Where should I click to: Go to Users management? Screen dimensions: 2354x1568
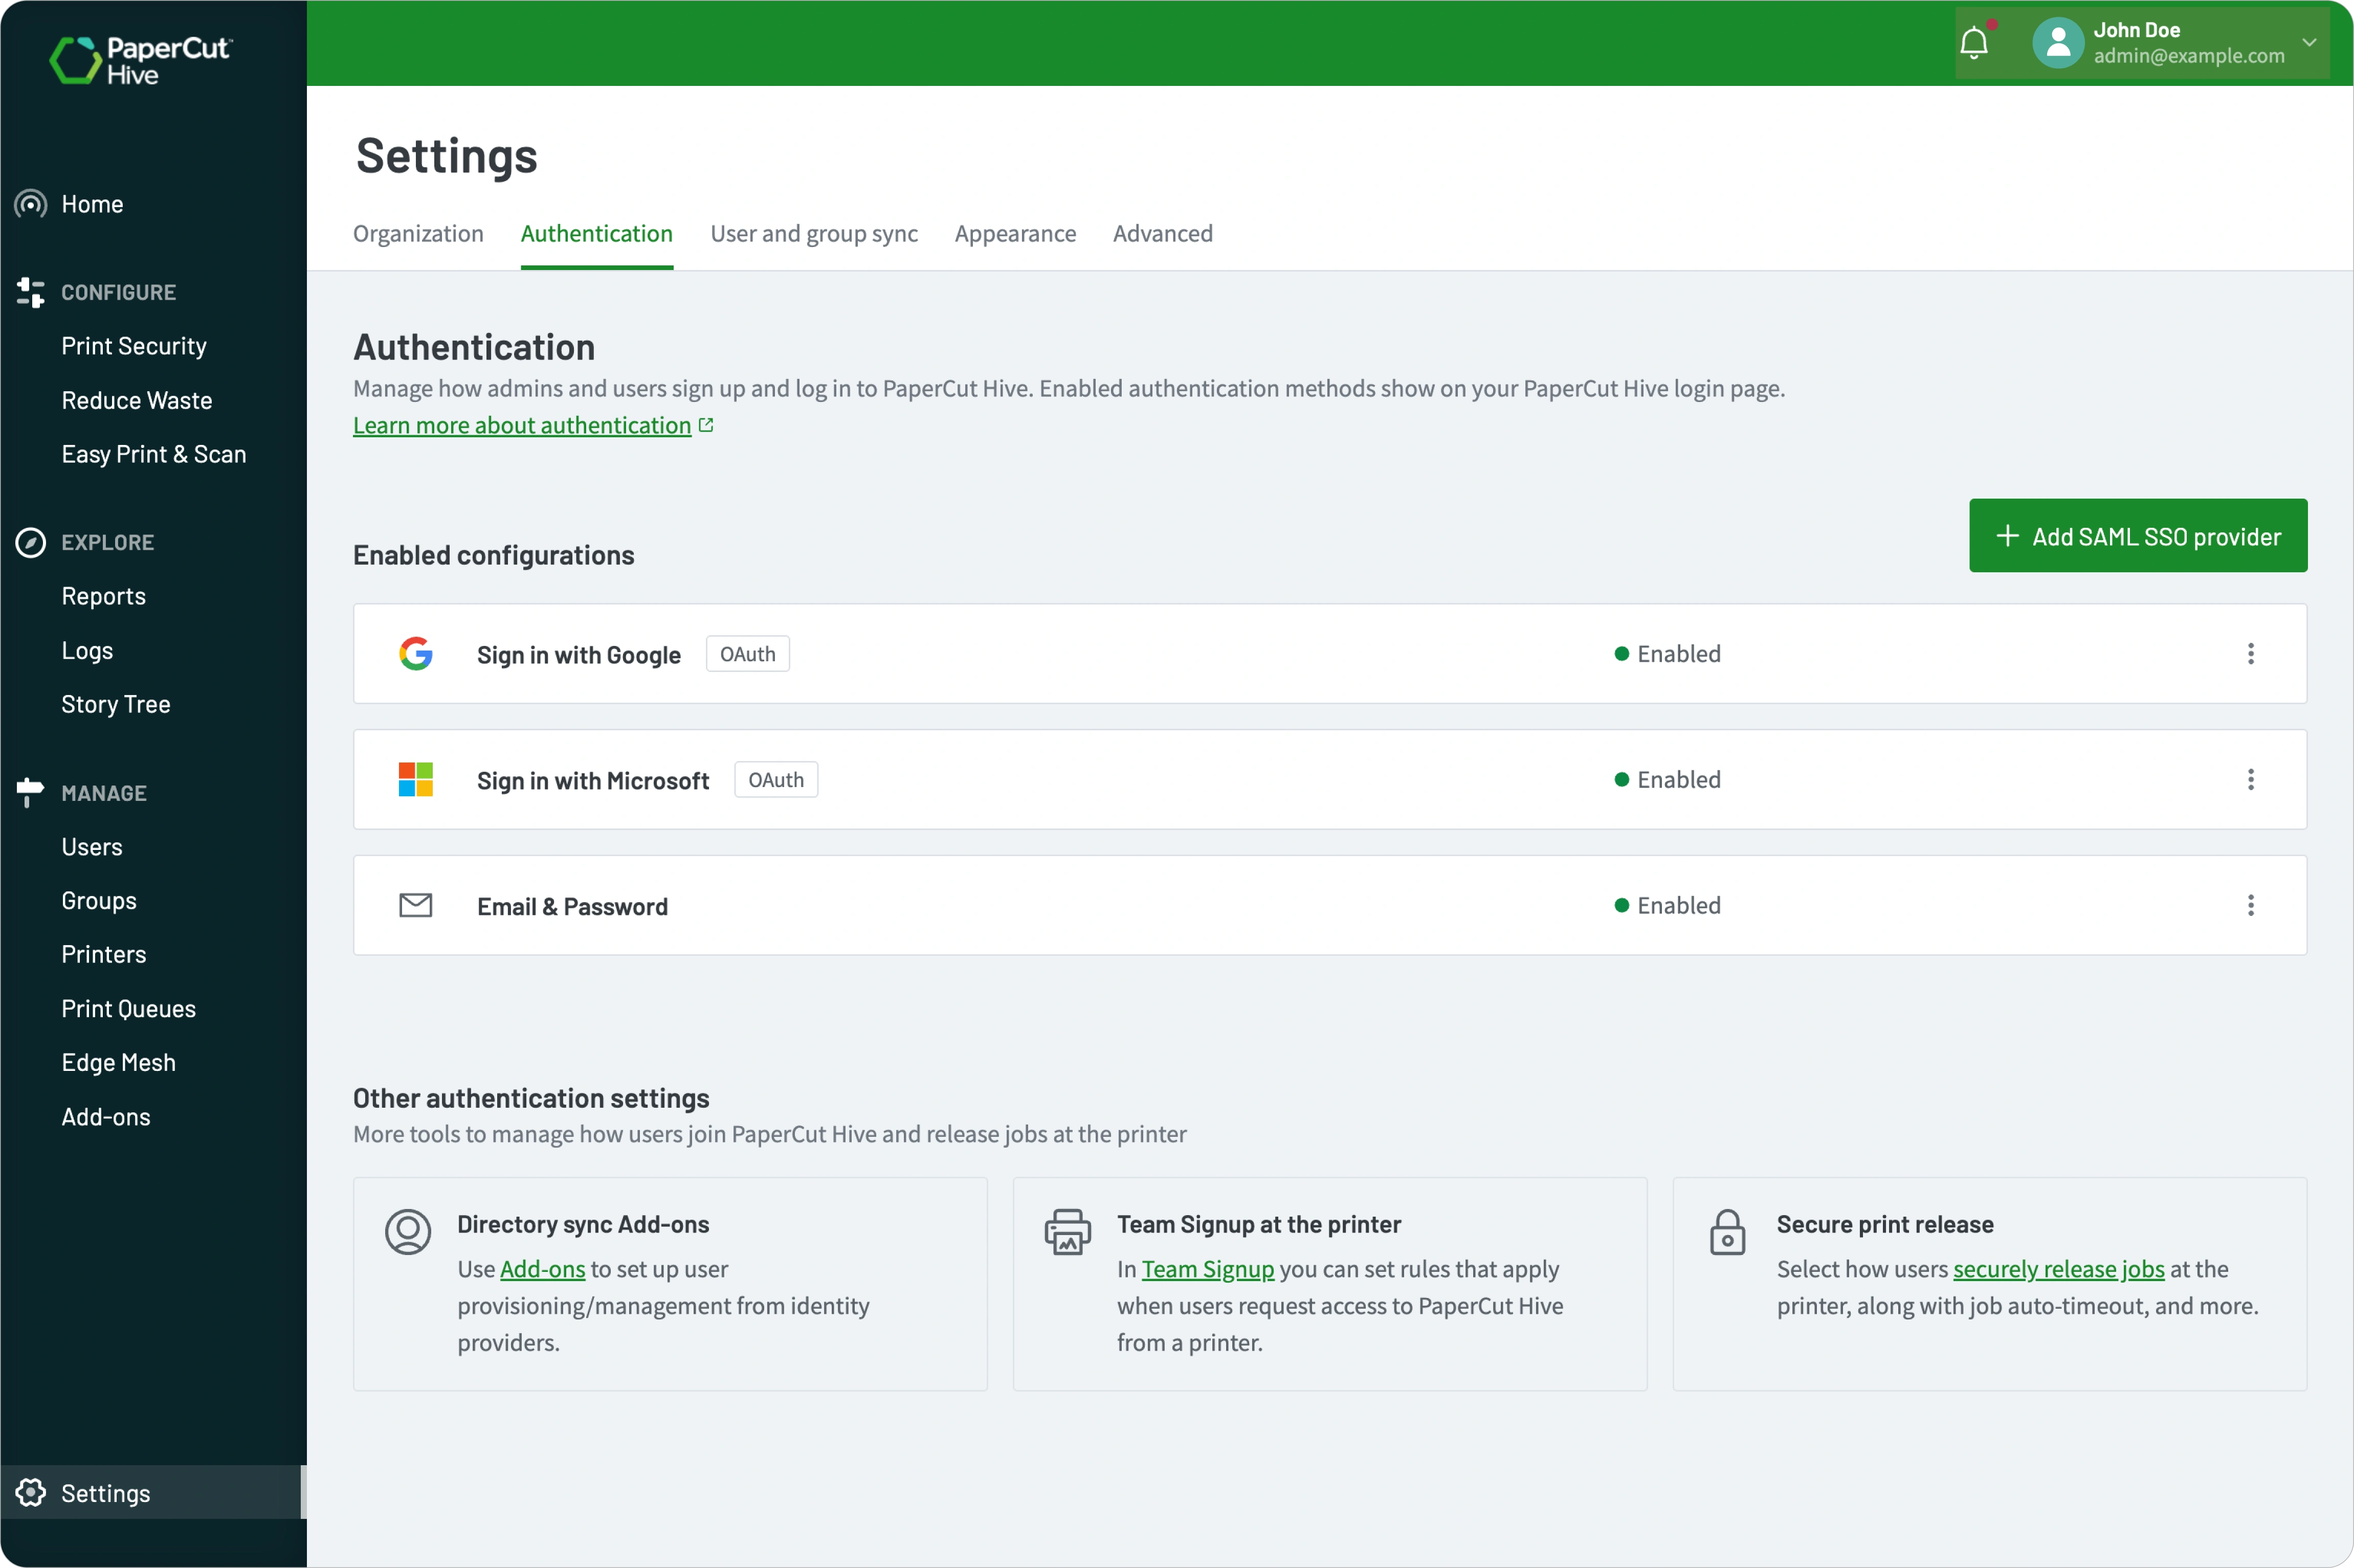point(92,847)
